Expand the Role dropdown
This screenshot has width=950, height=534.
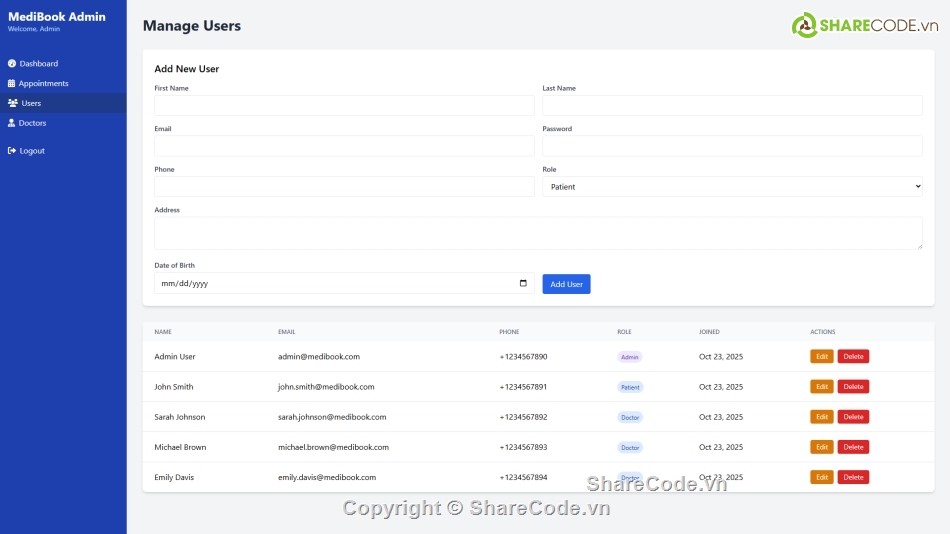732,187
